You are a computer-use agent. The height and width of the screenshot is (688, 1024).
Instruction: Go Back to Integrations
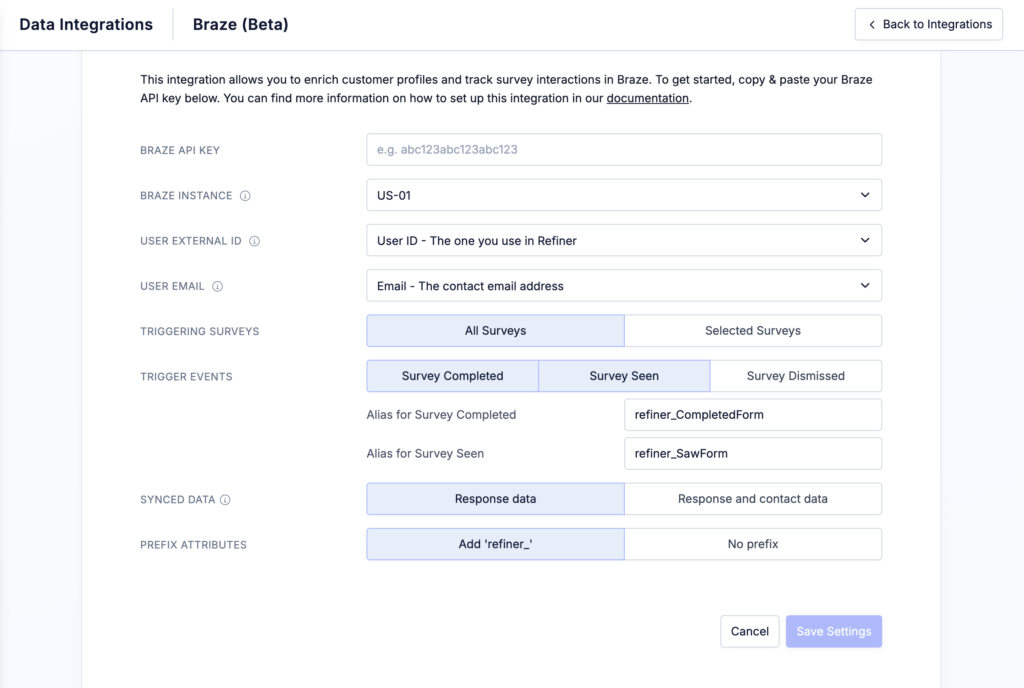tap(929, 24)
